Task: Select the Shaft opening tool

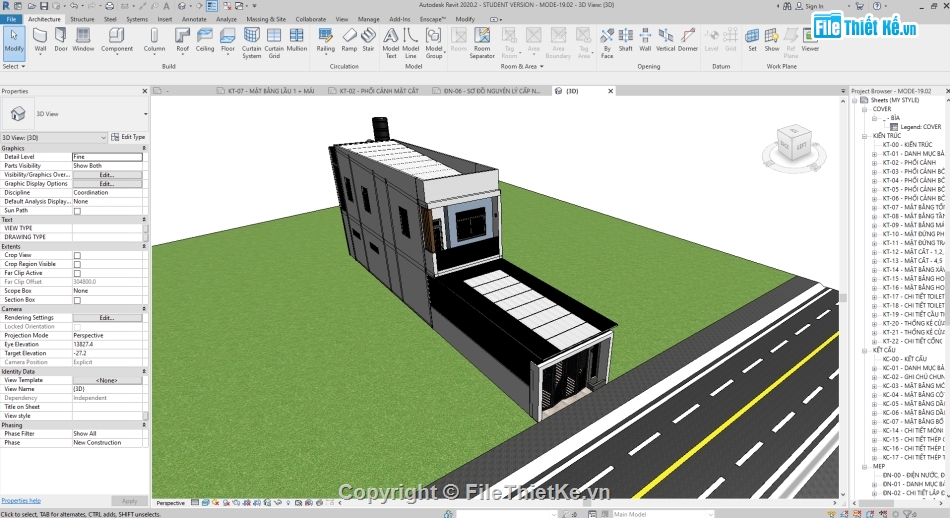Action: [626, 40]
